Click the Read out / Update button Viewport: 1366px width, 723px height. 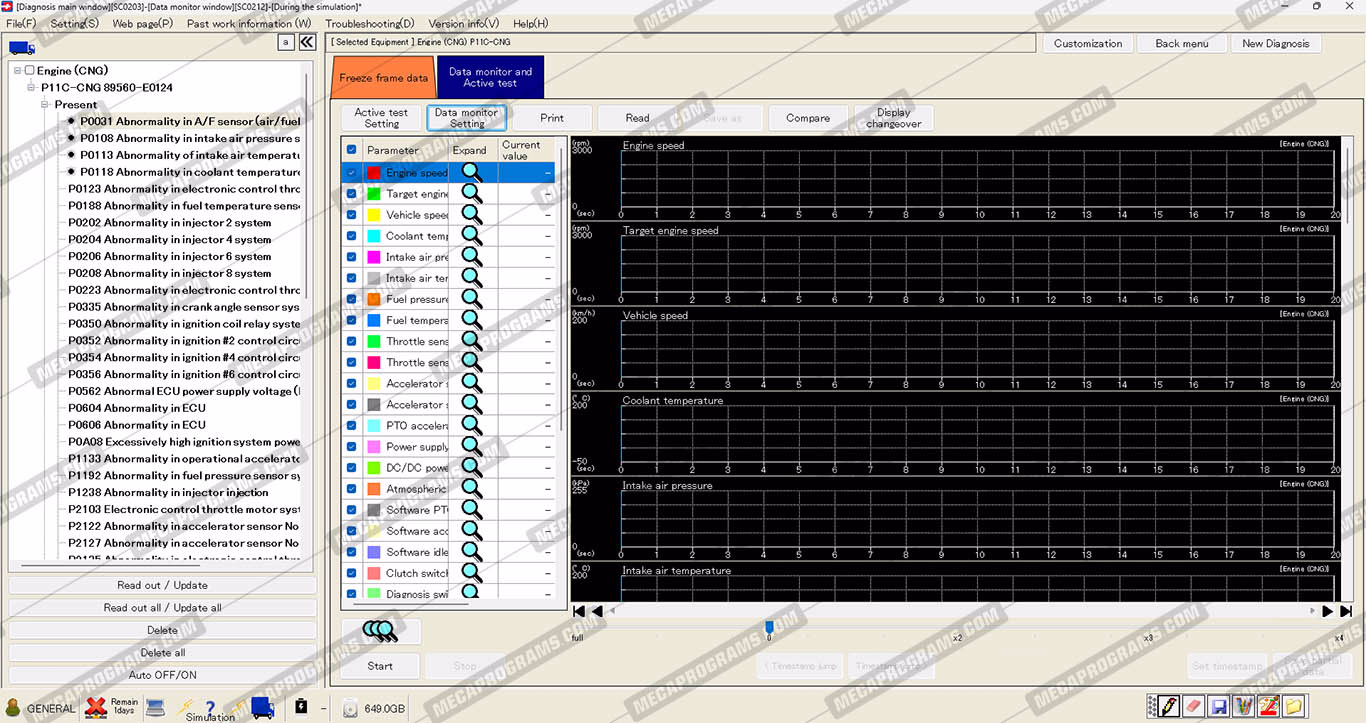point(162,585)
